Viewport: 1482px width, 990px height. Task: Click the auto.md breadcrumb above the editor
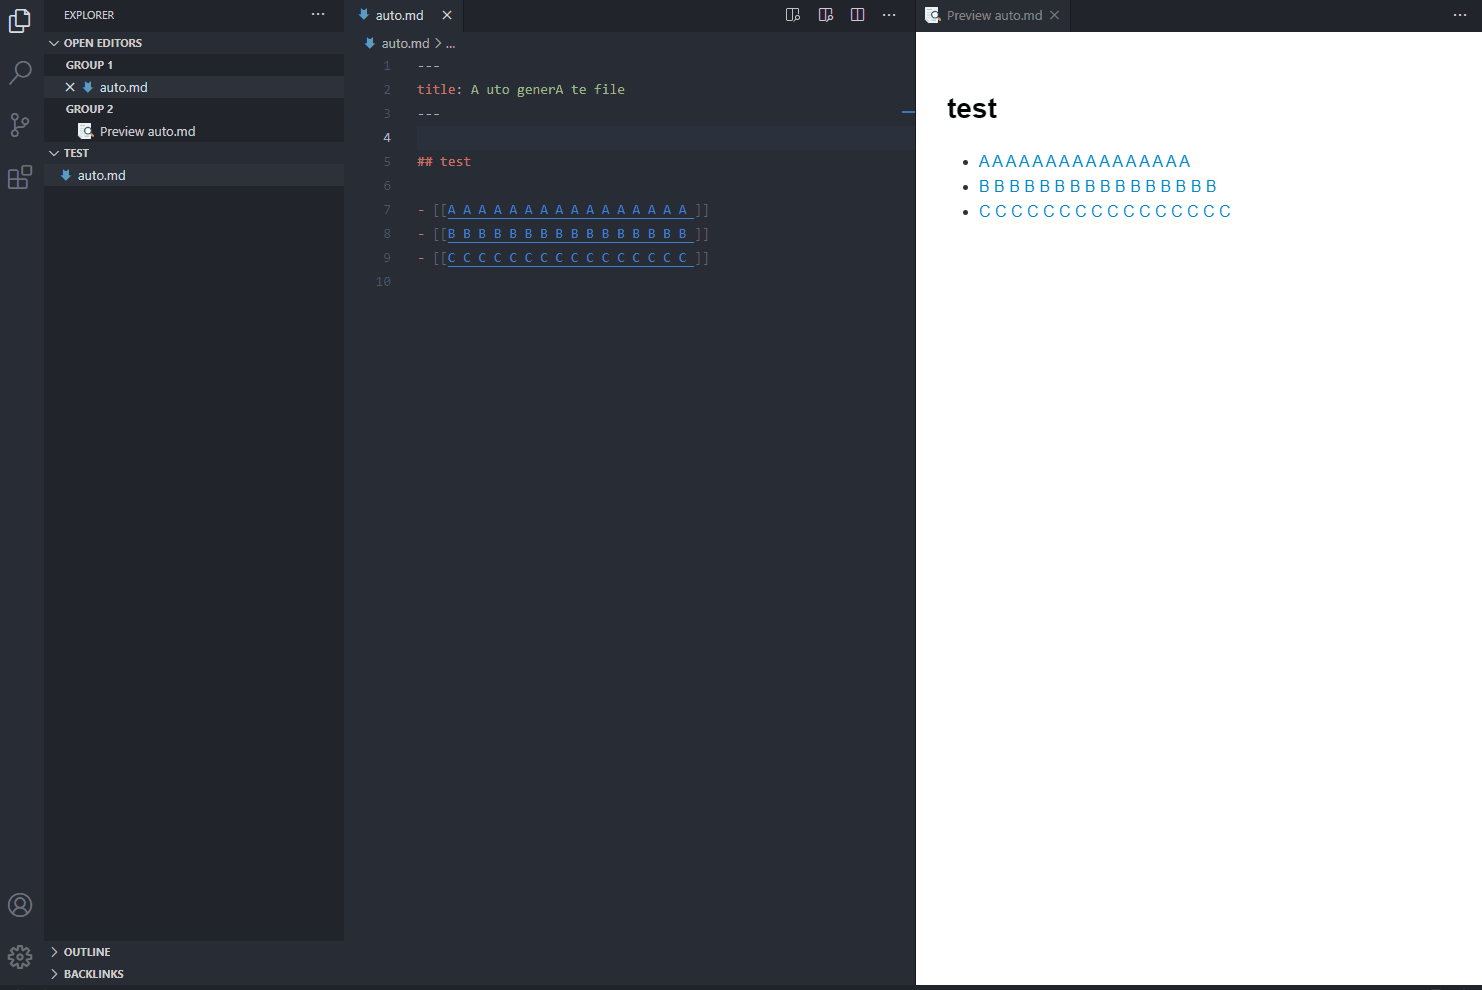coord(408,43)
